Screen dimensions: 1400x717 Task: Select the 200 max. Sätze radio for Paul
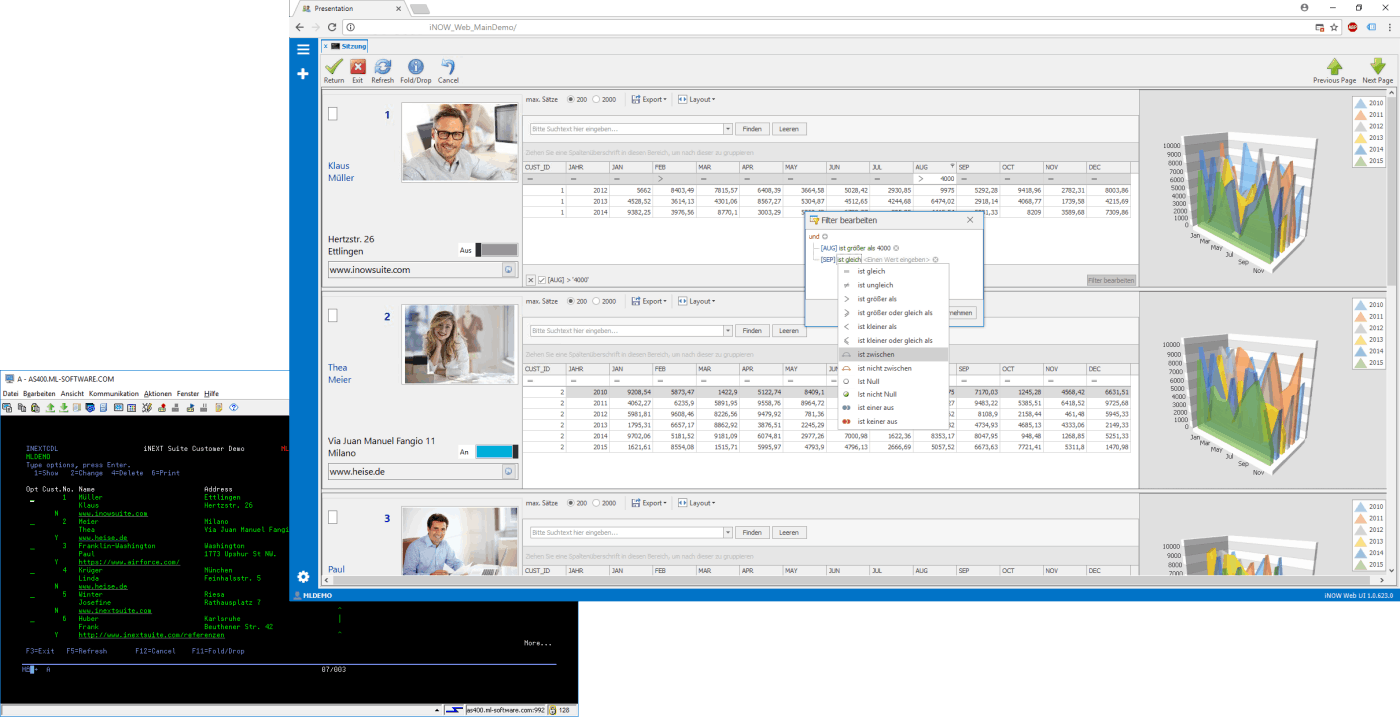(x=571, y=503)
